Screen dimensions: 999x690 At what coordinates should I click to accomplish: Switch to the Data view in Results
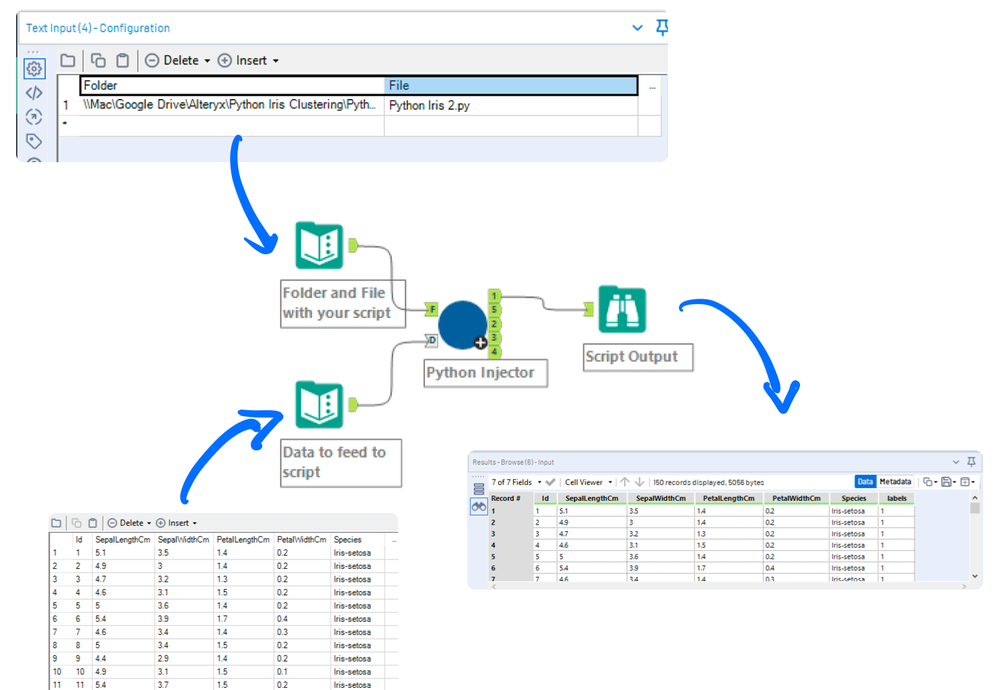[865, 482]
